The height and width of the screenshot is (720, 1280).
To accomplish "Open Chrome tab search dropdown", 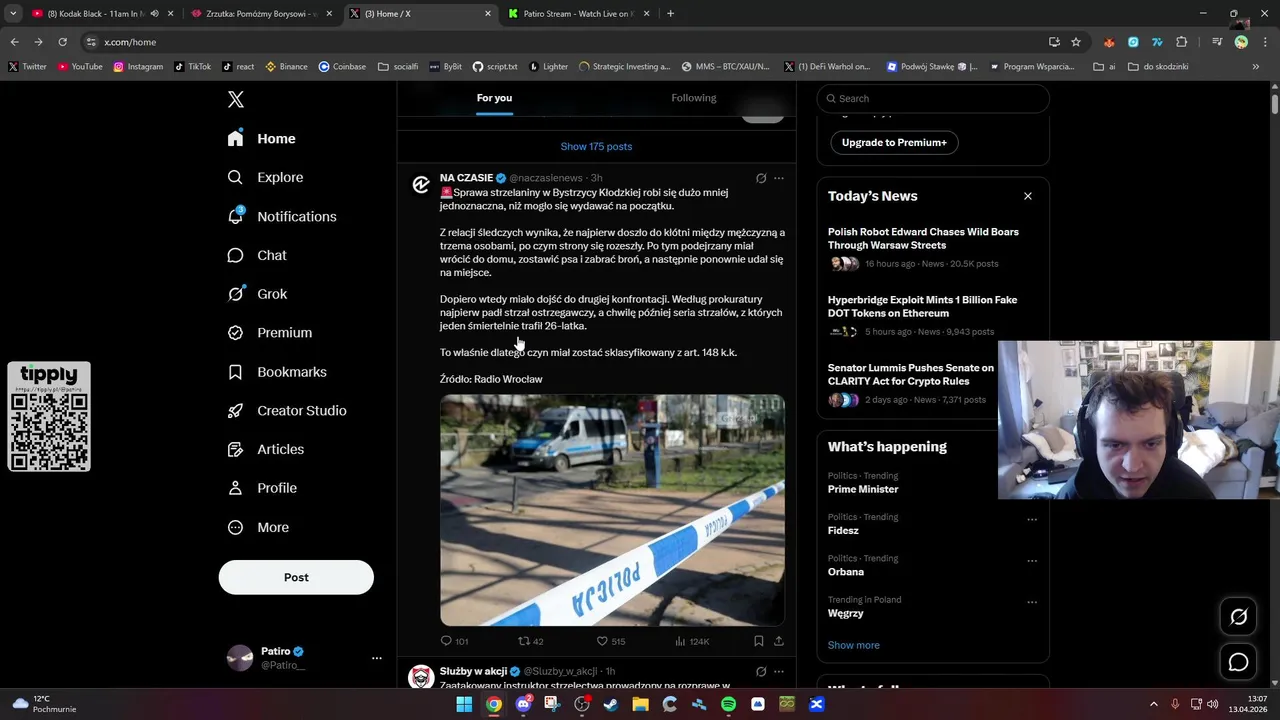I will [13, 14].
